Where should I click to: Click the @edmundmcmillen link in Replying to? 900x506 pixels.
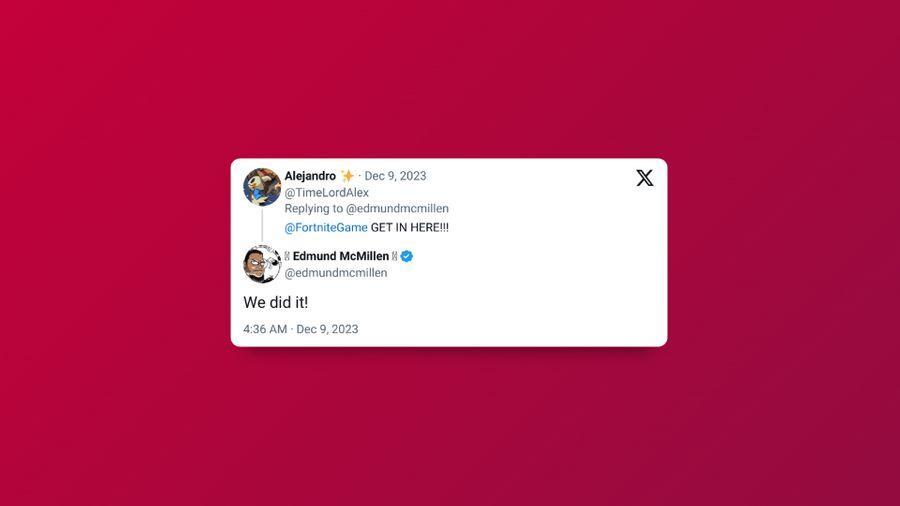(397, 209)
